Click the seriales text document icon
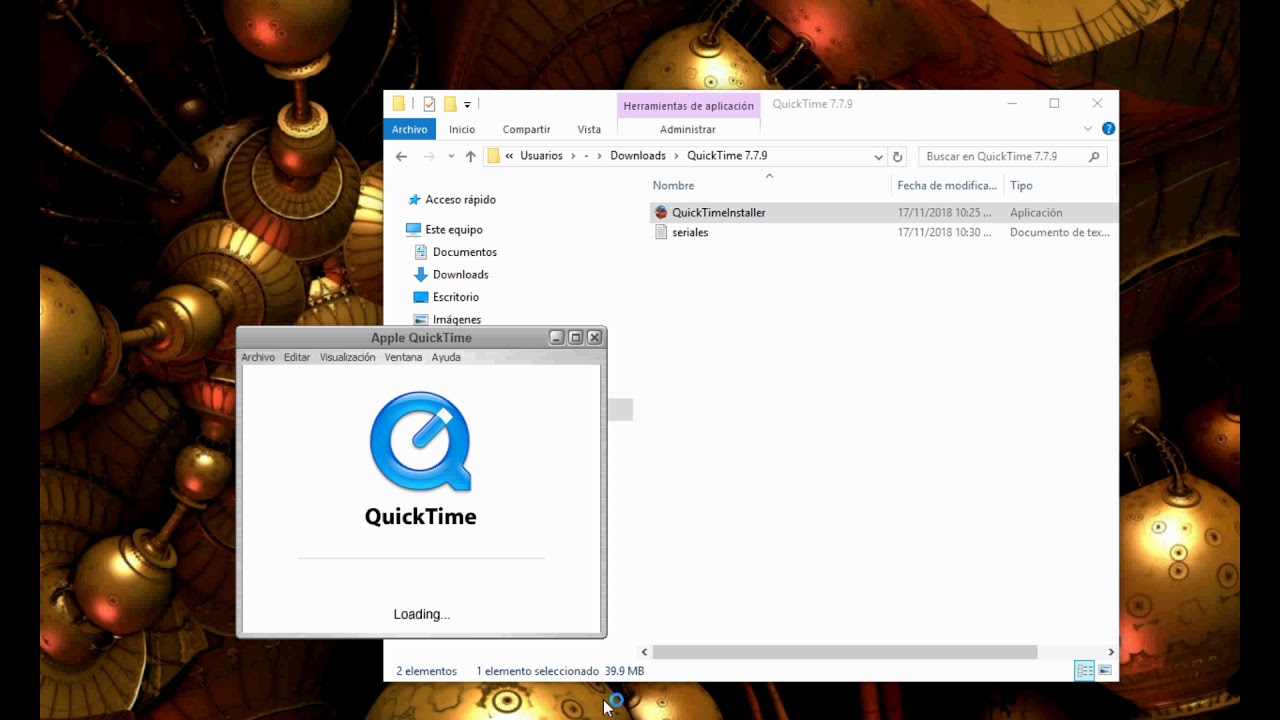Image resolution: width=1280 pixels, height=720 pixels. (x=660, y=232)
